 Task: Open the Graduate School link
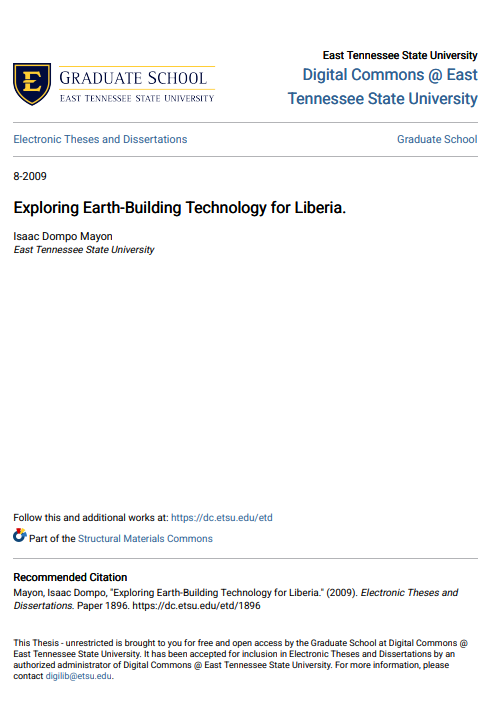point(437,139)
